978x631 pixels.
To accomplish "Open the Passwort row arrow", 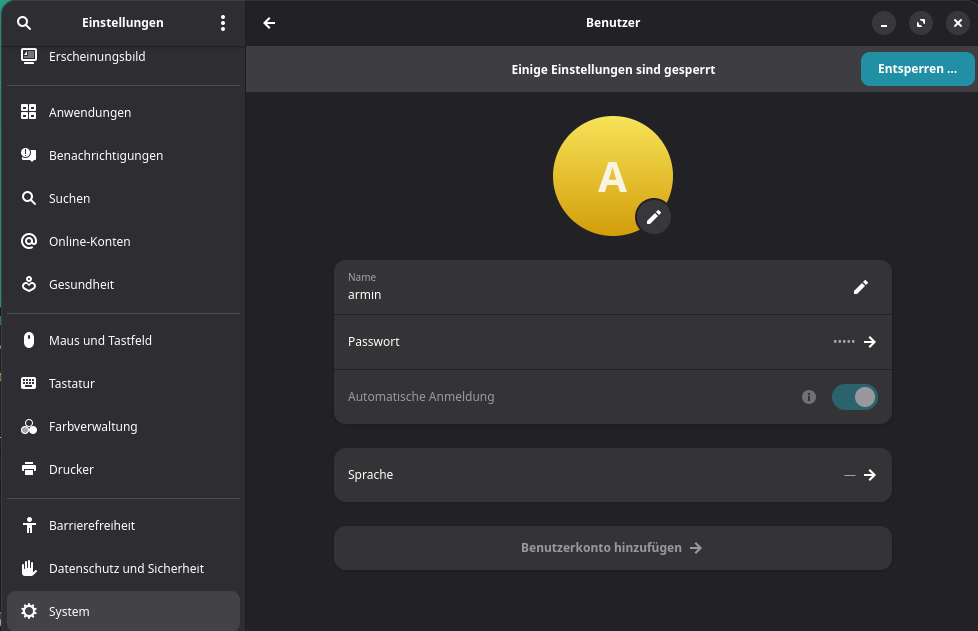I will pyautogui.click(x=869, y=342).
